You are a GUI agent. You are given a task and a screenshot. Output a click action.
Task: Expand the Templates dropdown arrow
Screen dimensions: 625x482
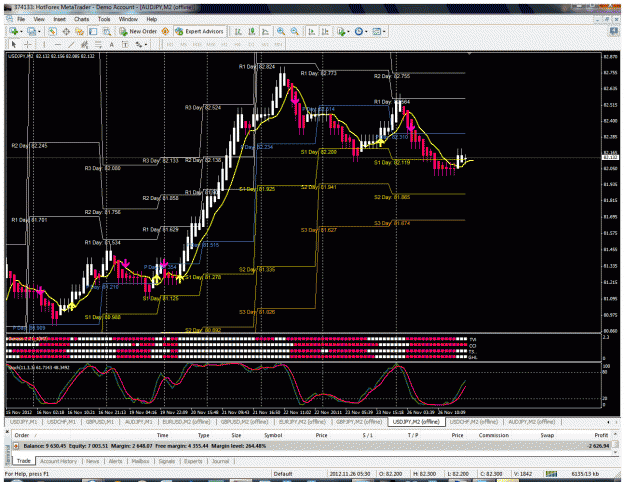click(x=384, y=31)
